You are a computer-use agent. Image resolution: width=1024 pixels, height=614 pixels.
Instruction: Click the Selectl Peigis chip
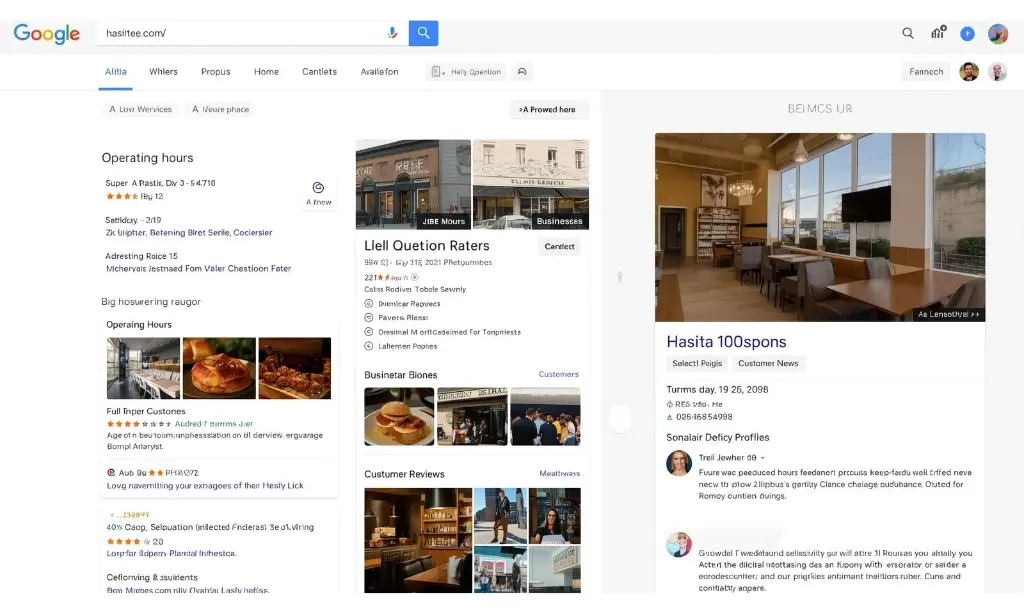pos(697,363)
